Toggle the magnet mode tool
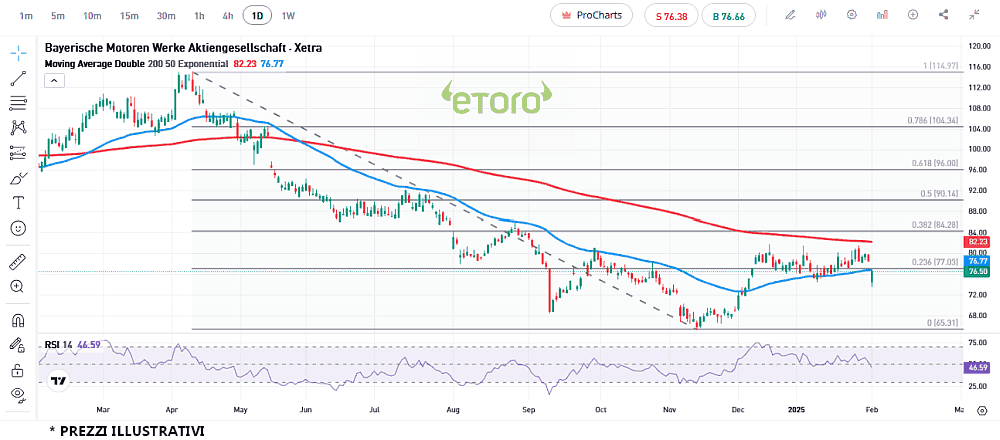 (x=18, y=319)
